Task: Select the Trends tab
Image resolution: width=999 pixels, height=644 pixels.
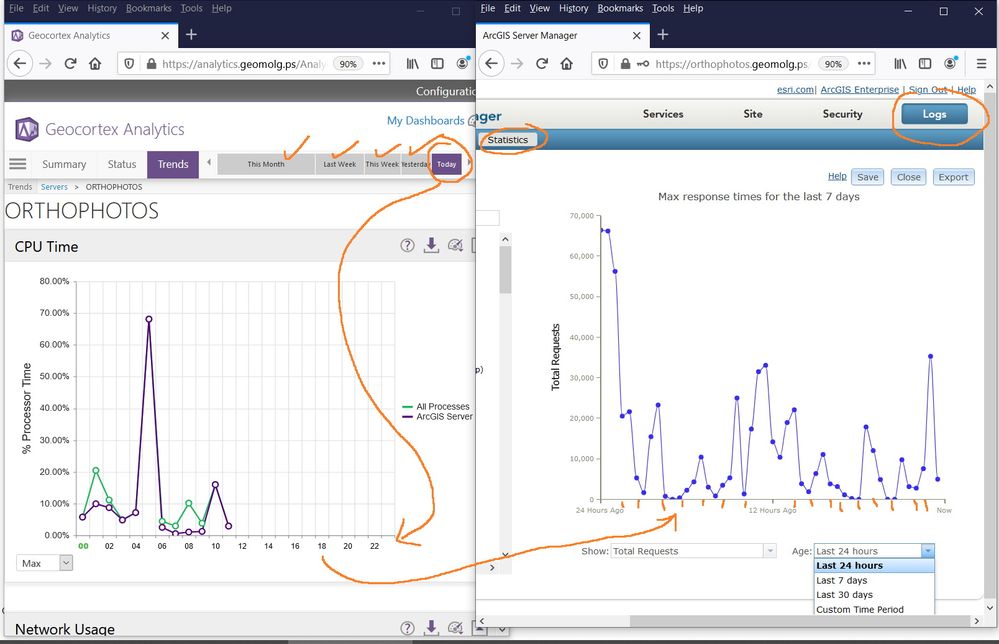Action: click(x=173, y=164)
